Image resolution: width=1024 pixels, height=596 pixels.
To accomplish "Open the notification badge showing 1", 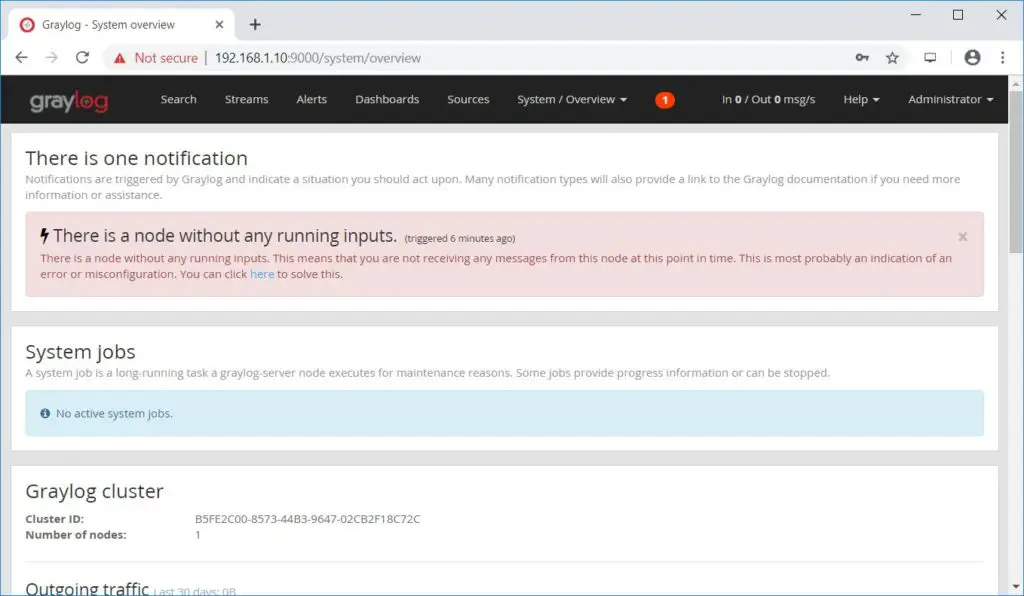I will (x=665, y=100).
